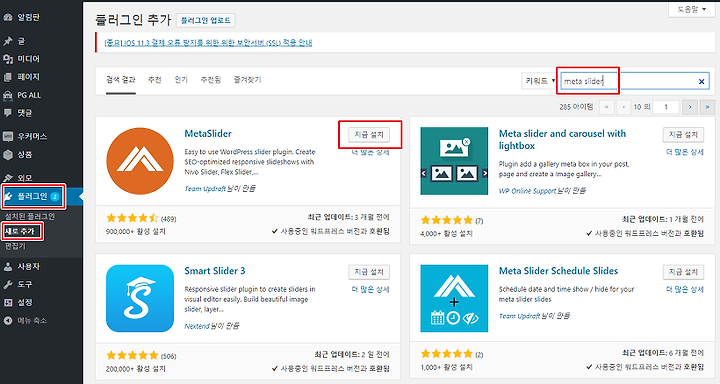View 더 많은 상세 for Meta Slider Schedule Slides
Screen dimensions: 720x384
coord(685,289)
